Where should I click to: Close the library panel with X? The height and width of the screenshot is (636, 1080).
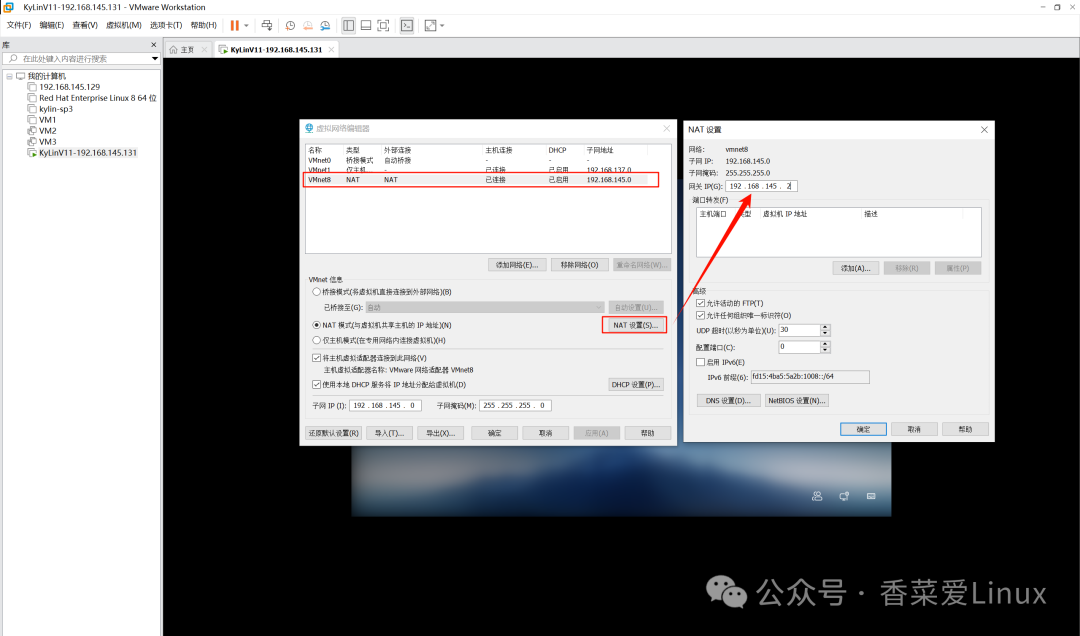click(x=154, y=45)
